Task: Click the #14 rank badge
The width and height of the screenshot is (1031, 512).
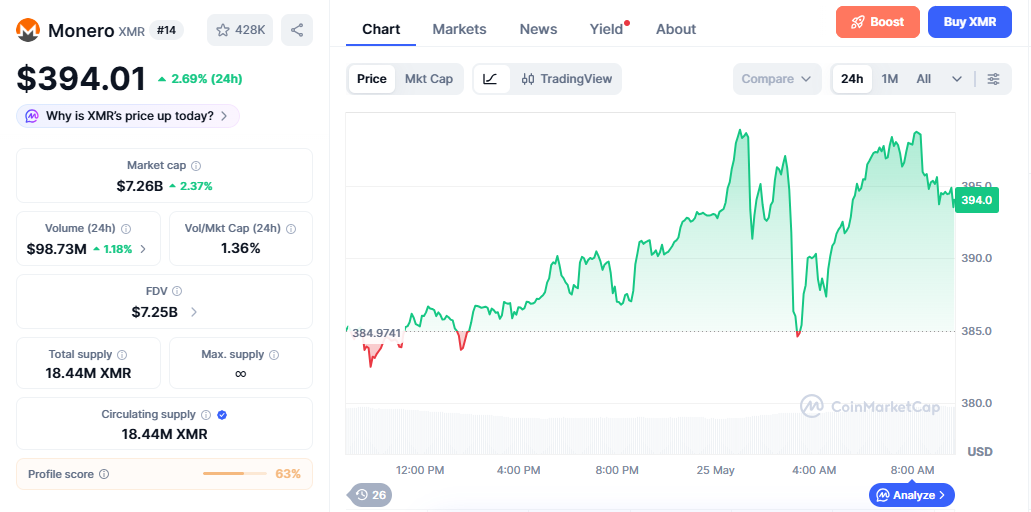Action: click(x=166, y=30)
